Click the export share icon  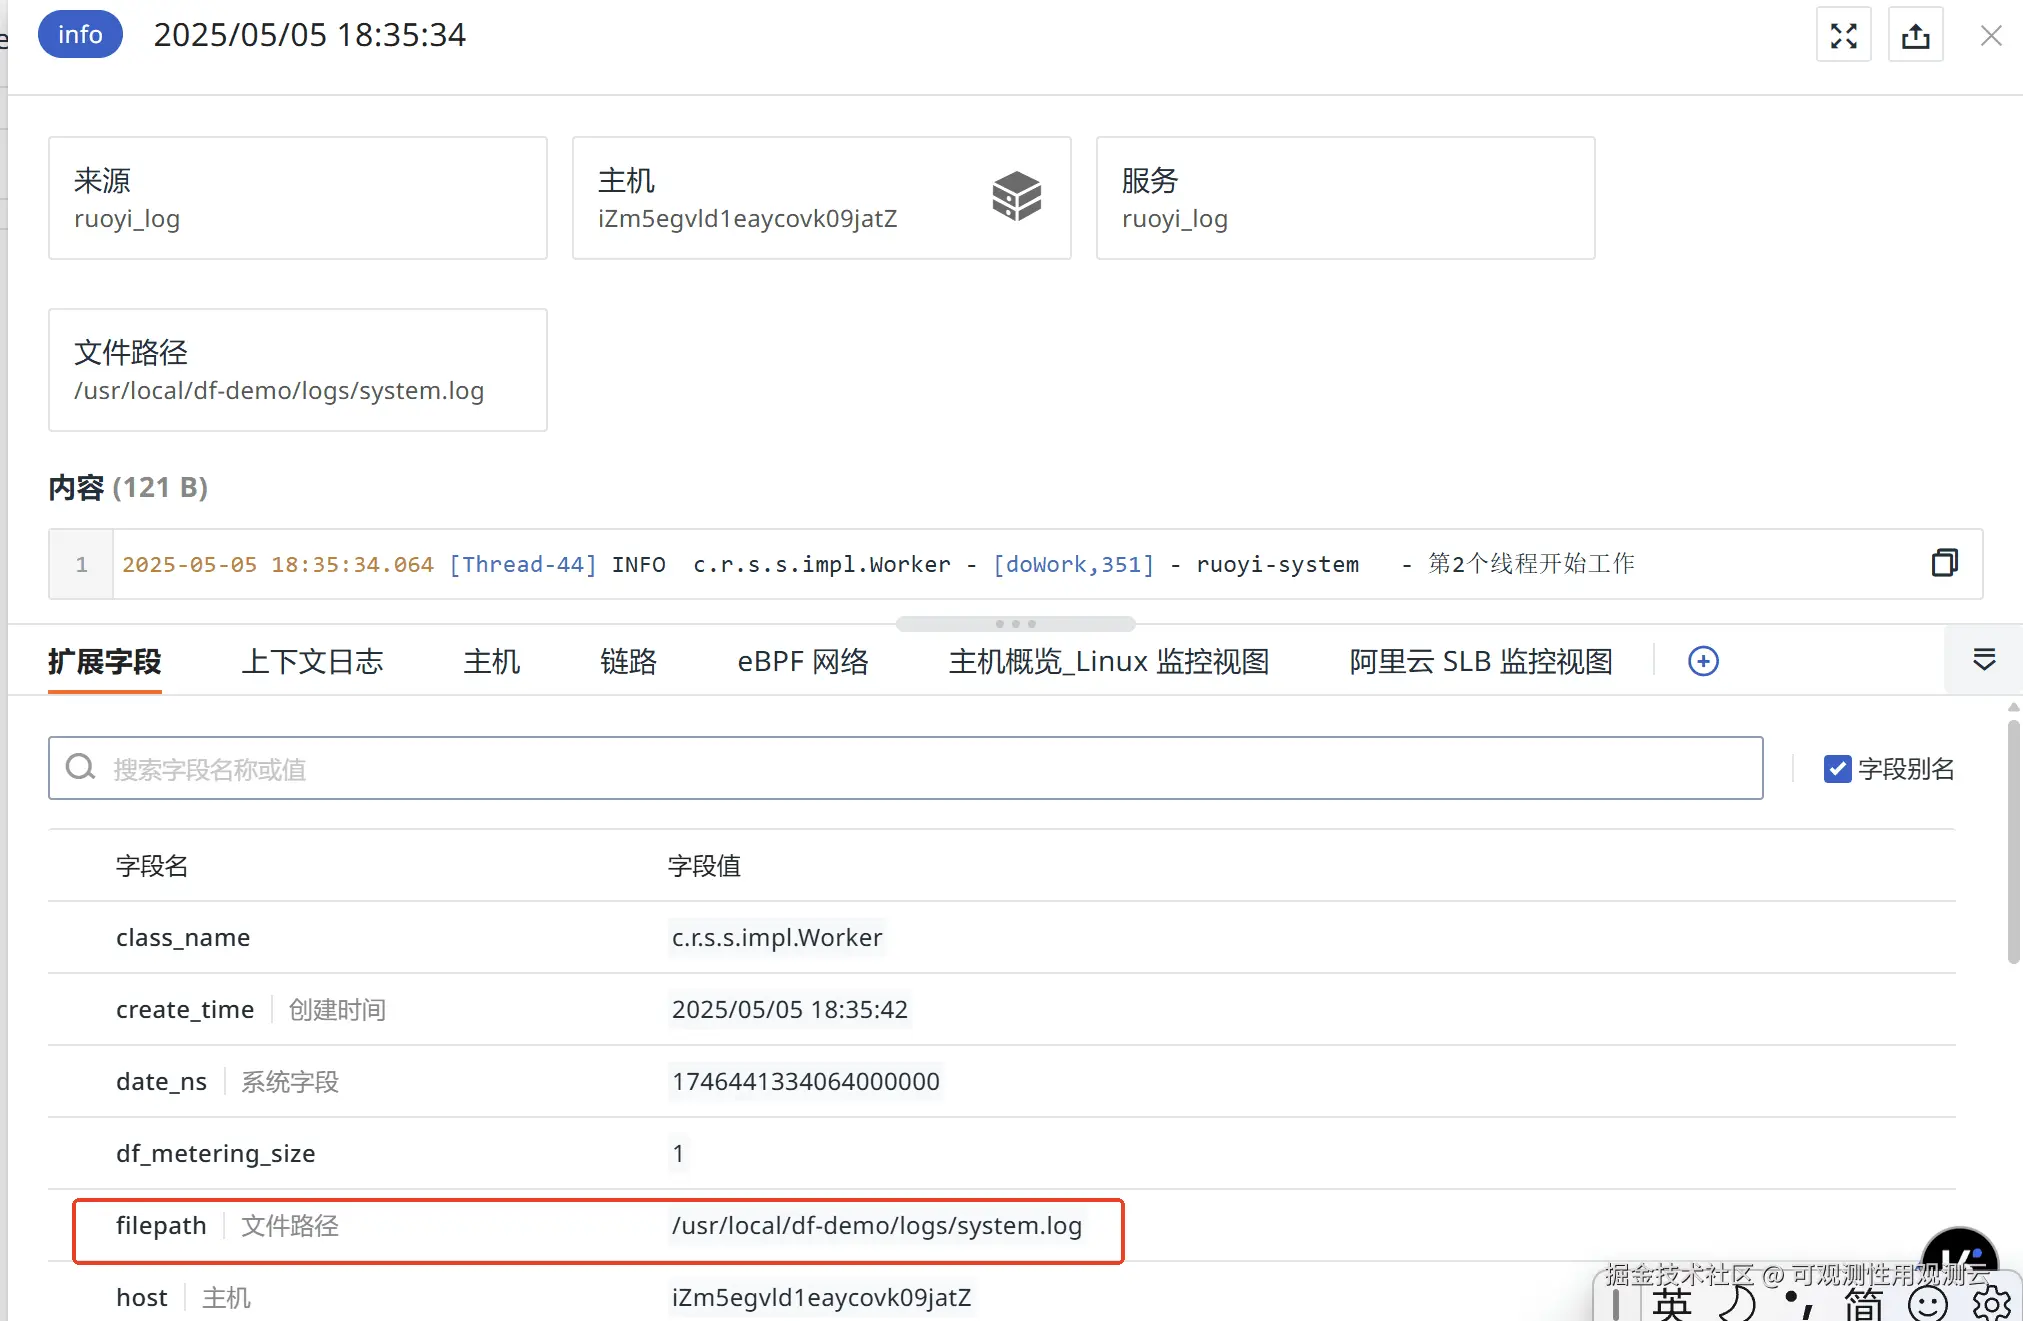(1915, 36)
